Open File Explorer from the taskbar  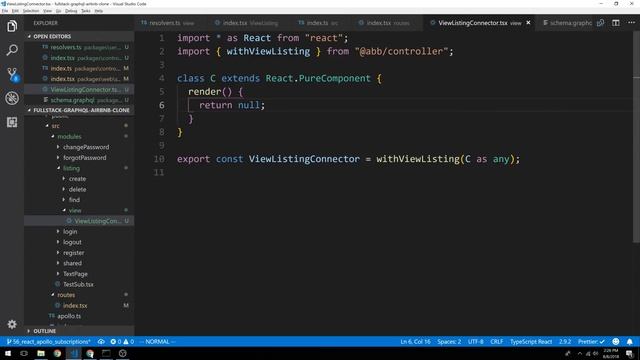pyautogui.click(x=41, y=353)
